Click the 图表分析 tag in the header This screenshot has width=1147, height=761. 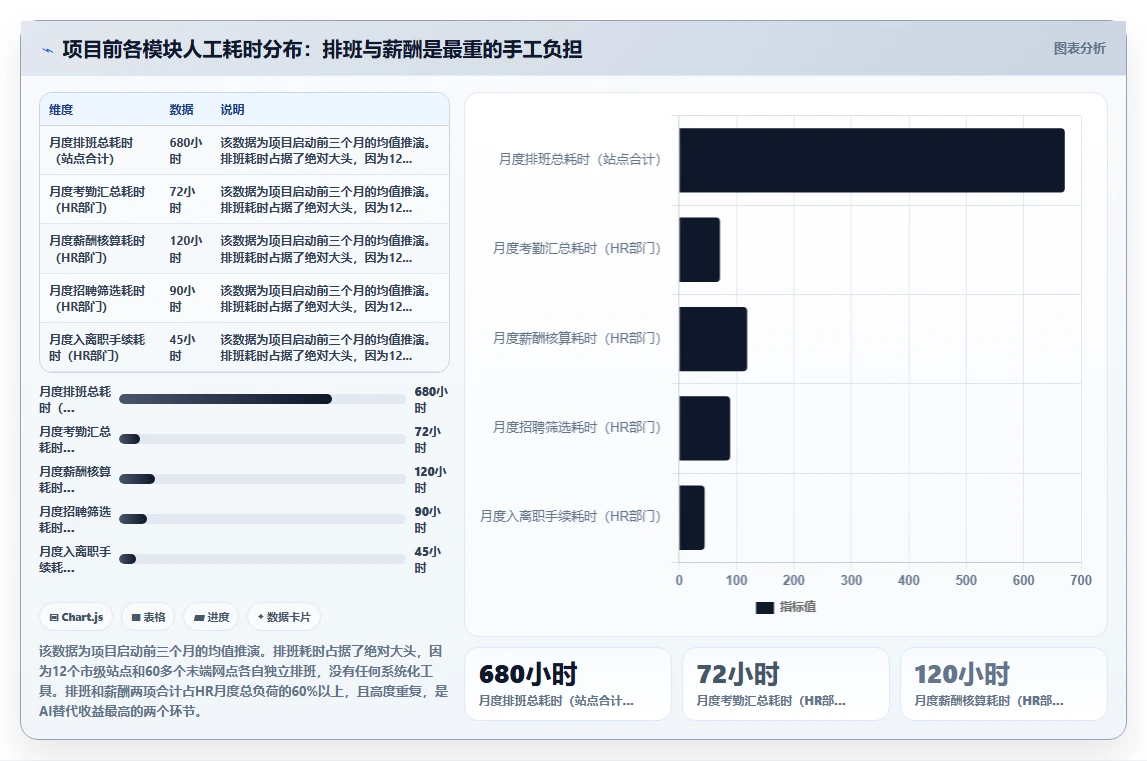click(x=1079, y=48)
